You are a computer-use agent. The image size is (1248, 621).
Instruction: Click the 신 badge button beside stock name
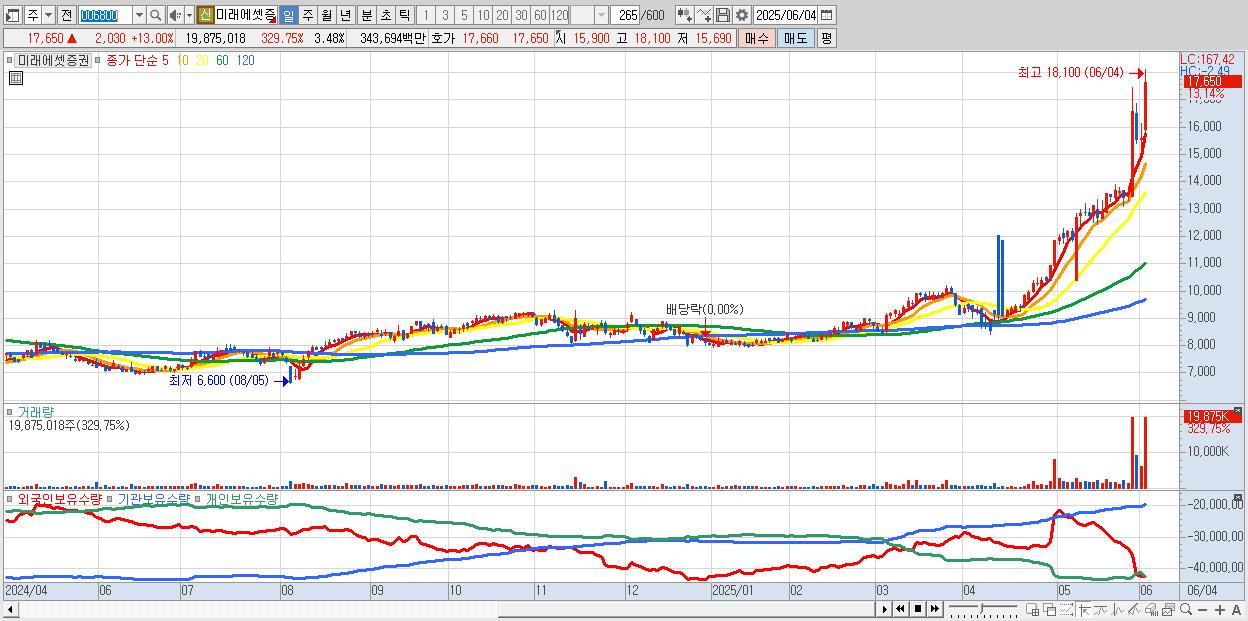coord(205,15)
